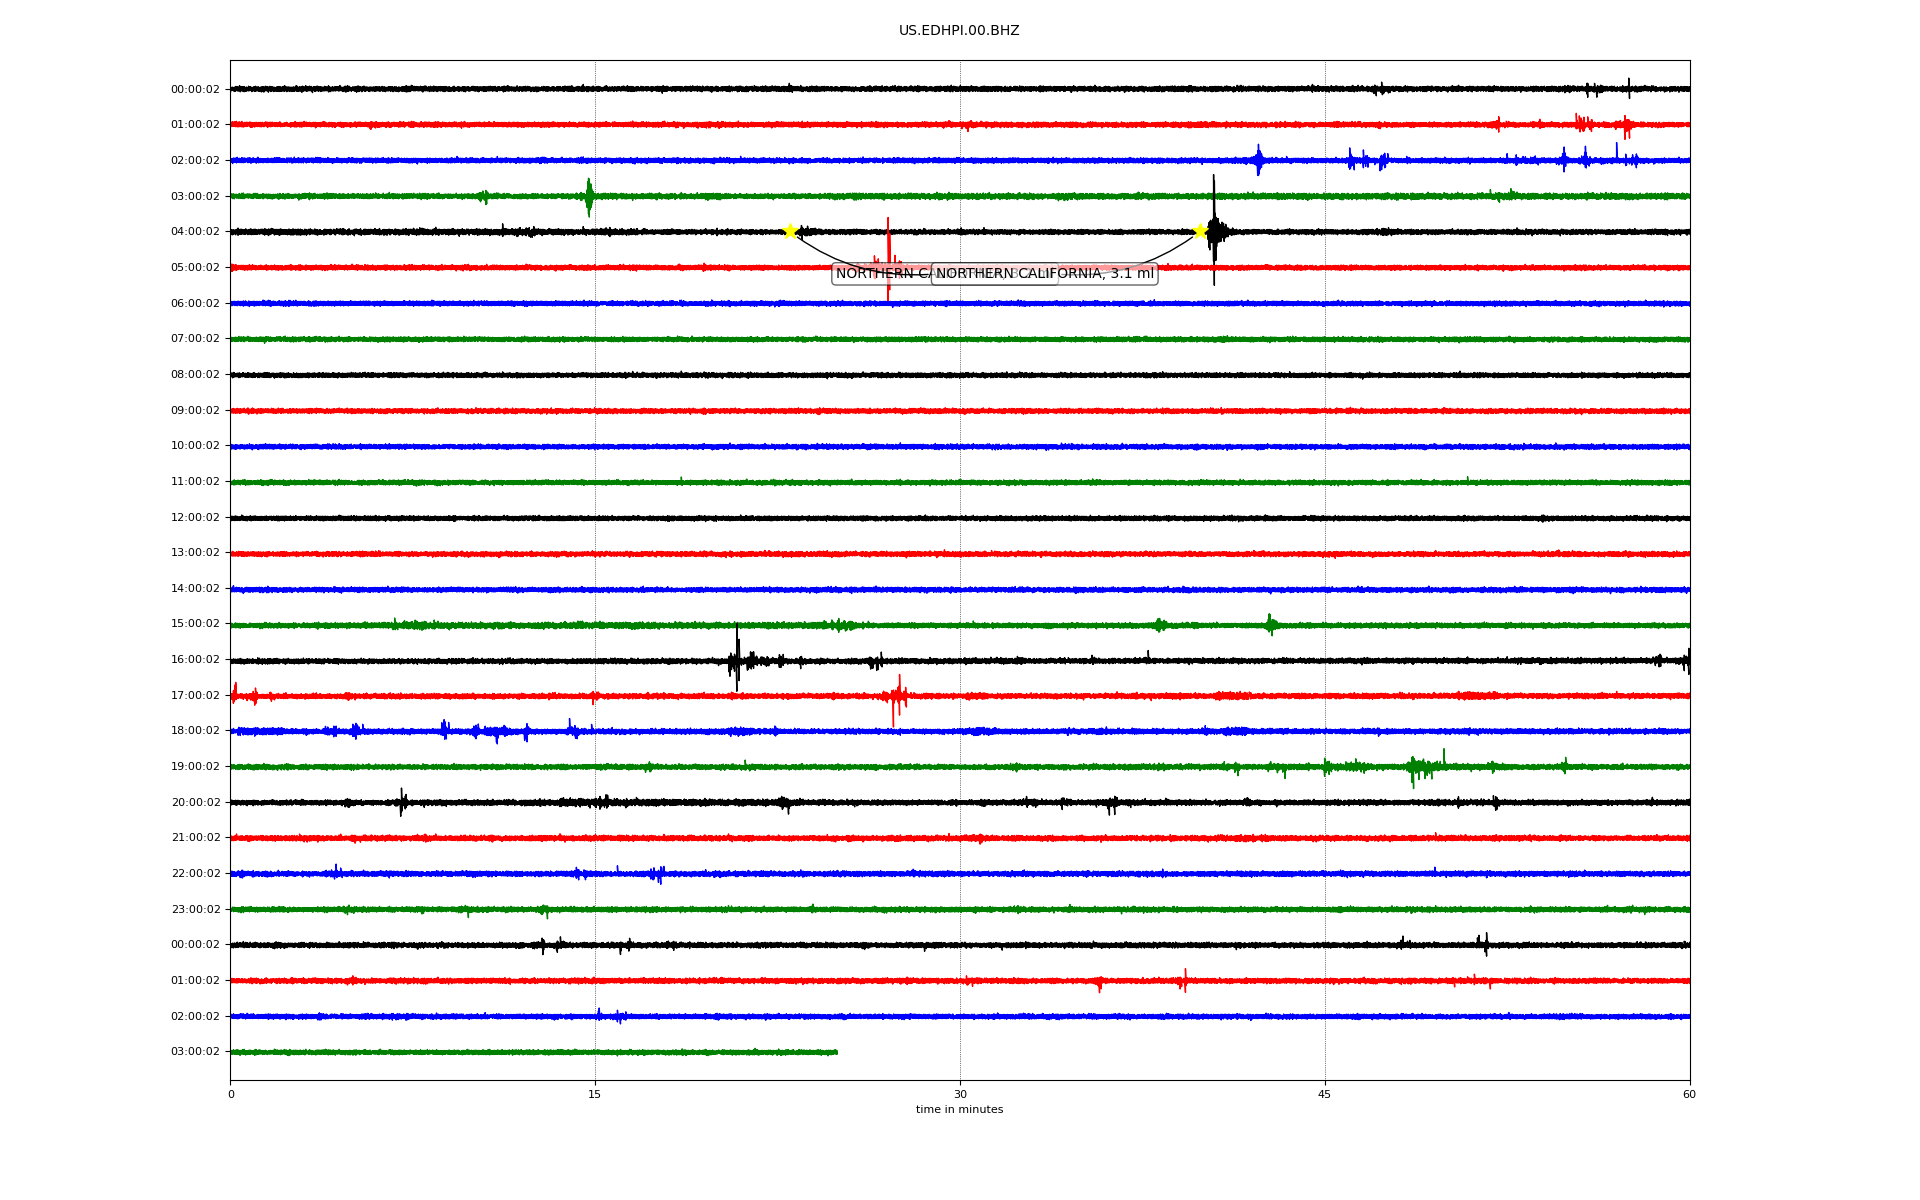
Task: Click the 08:00:02 row label
Action: click(x=195, y=375)
